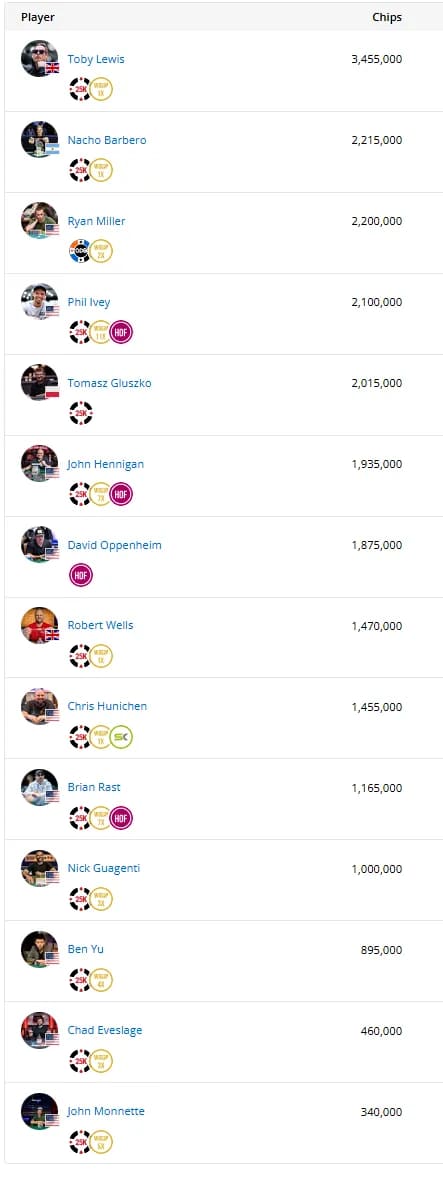Click Ryan Miller's WSOP 2X bracelet badge
The height and width of the screenshot is (1179, 443).
(101, 251)
